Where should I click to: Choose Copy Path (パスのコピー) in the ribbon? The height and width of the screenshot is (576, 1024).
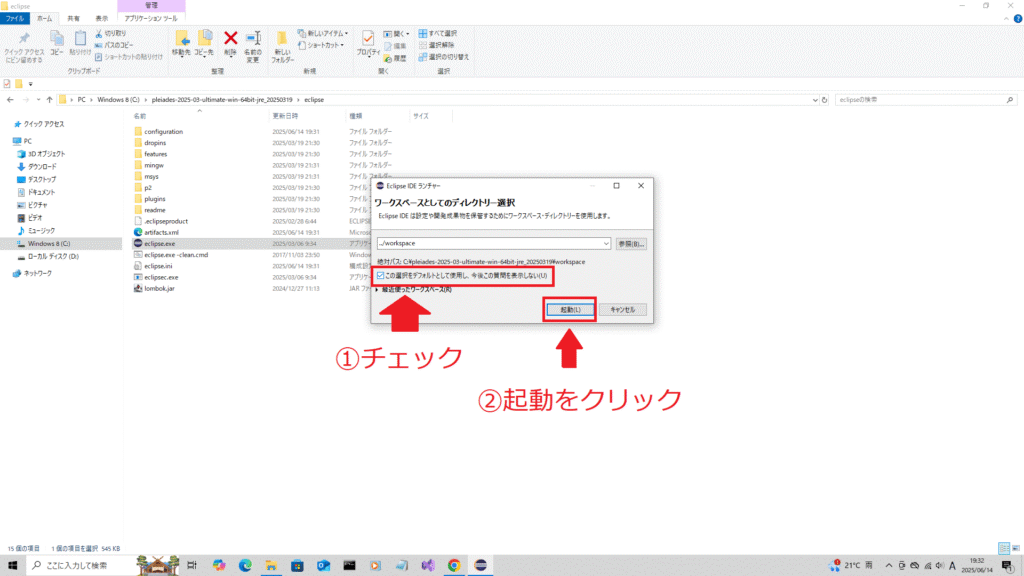[x=114, y=45]
